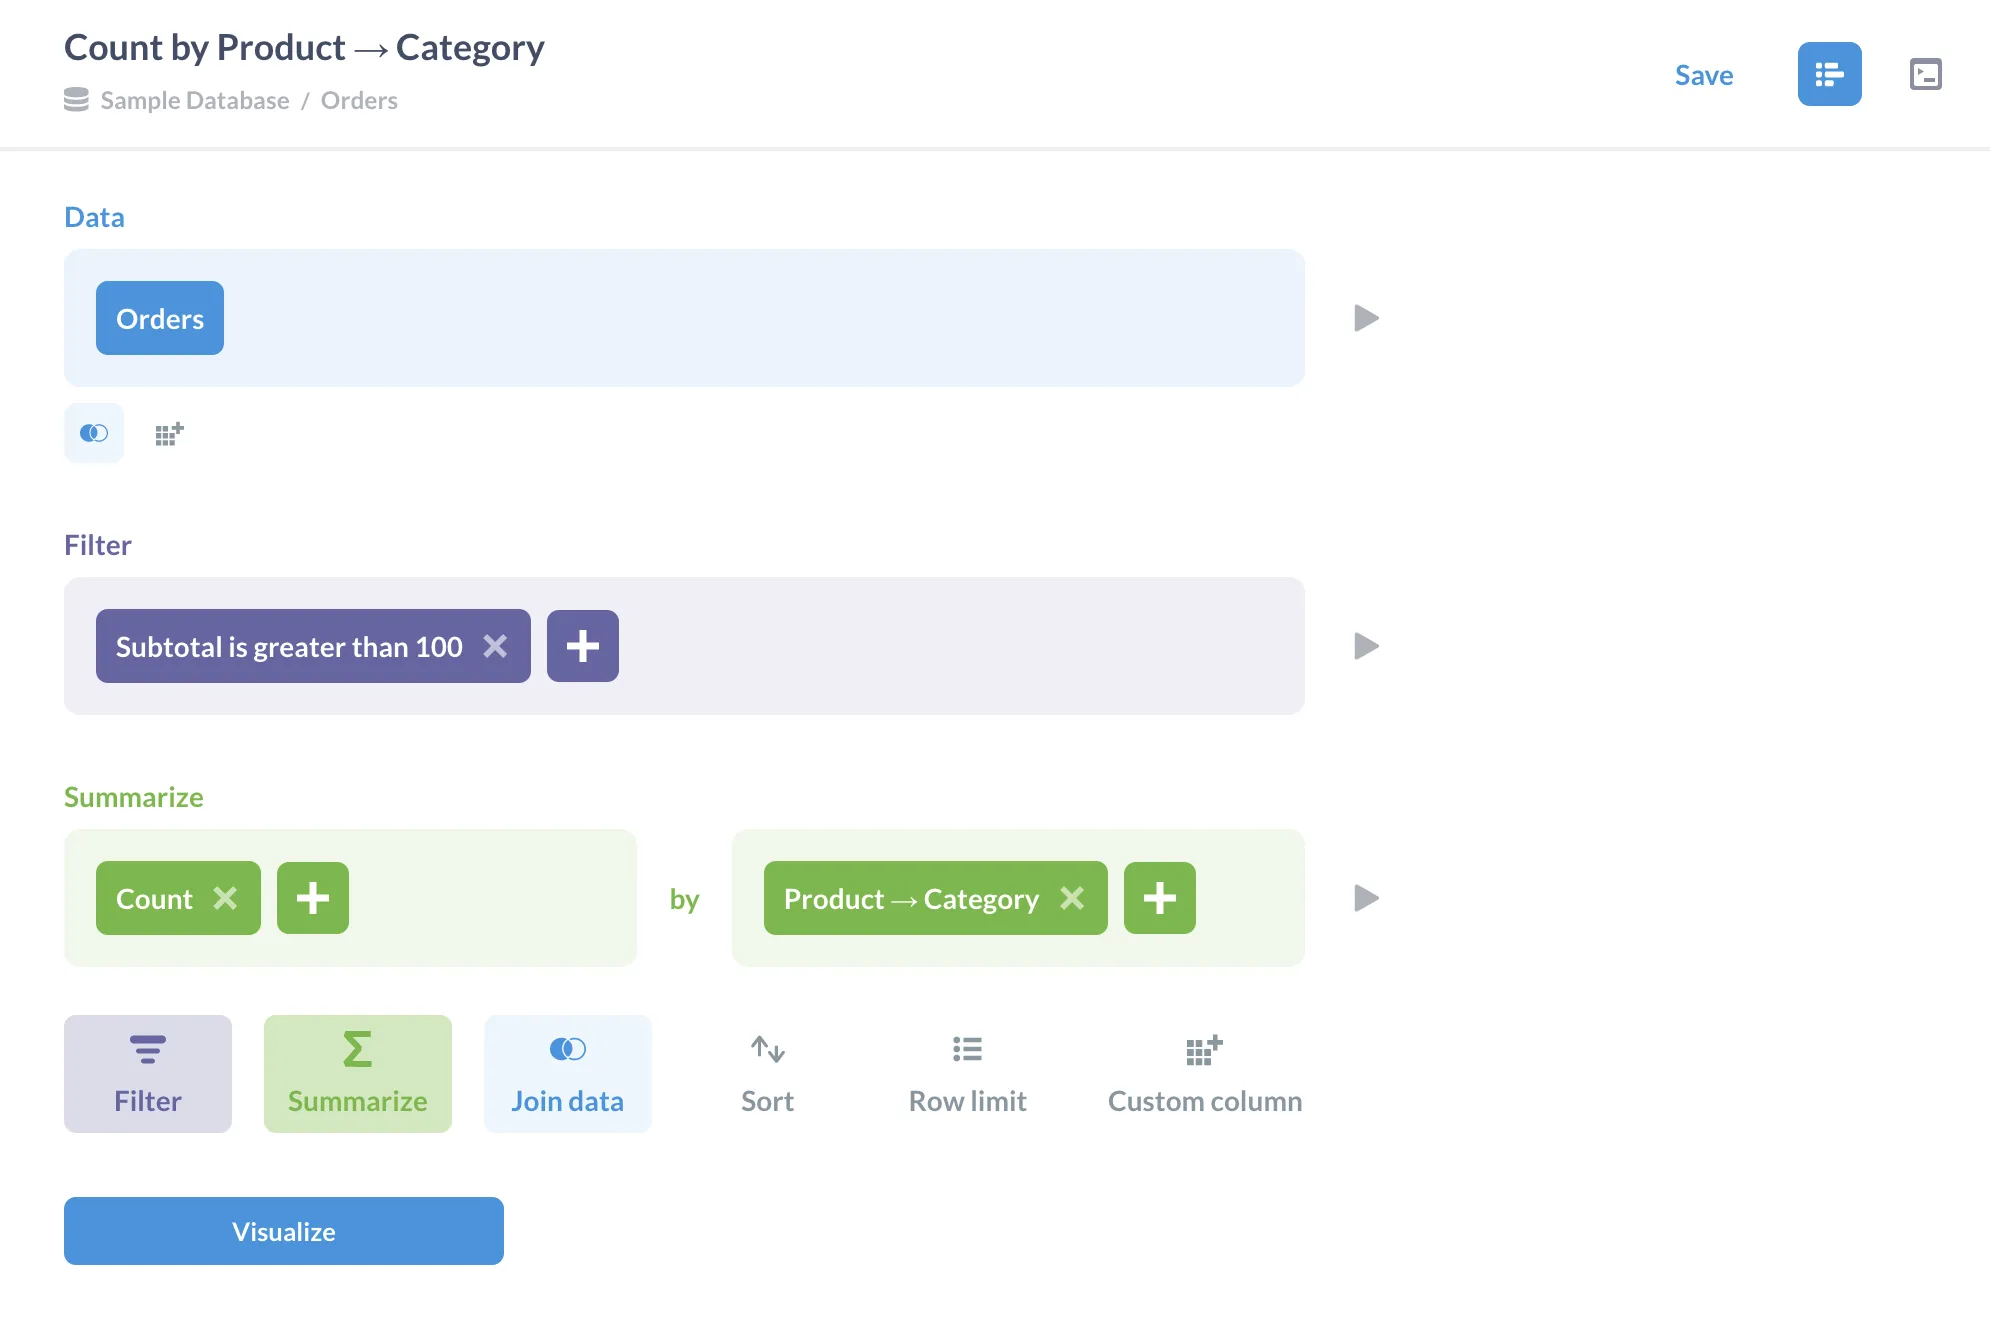Select the Summarize sigma icon
1990x1317 pixels.
pyautogui.click(x=357, y=1073)
